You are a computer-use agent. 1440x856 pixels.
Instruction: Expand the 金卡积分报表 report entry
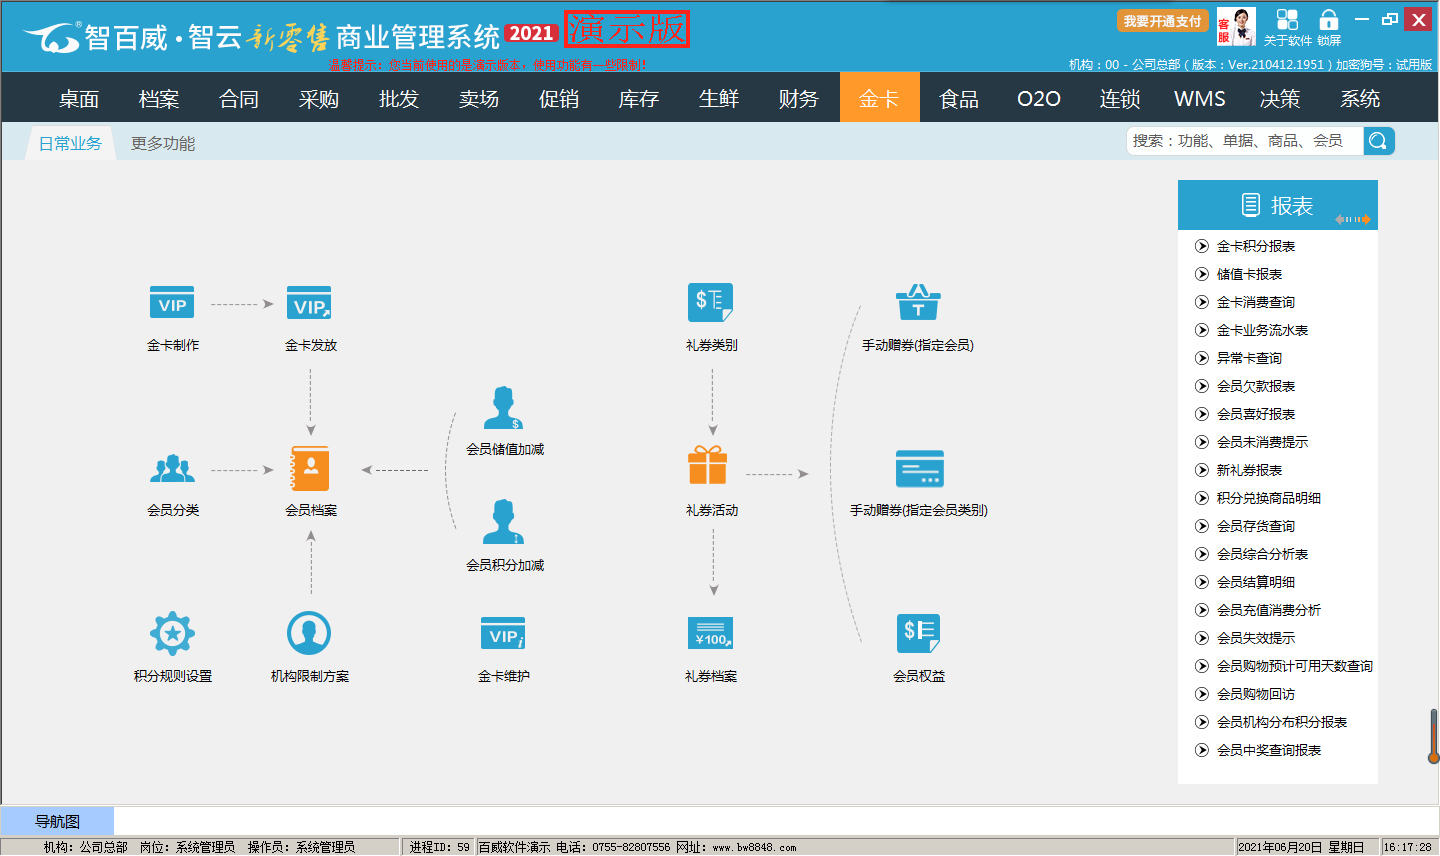[x=1202, y=246]
